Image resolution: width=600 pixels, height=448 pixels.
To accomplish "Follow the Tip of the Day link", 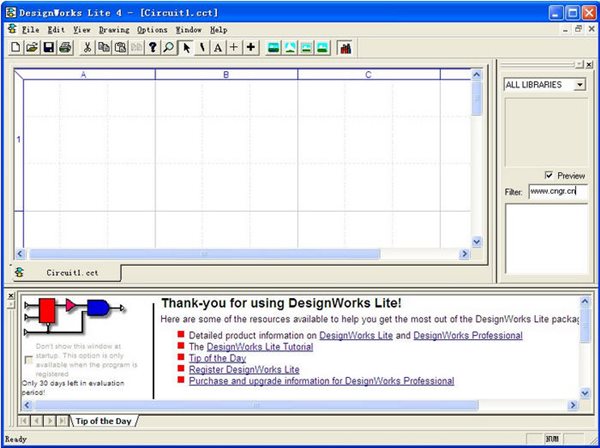I will [x=217, y=358].
